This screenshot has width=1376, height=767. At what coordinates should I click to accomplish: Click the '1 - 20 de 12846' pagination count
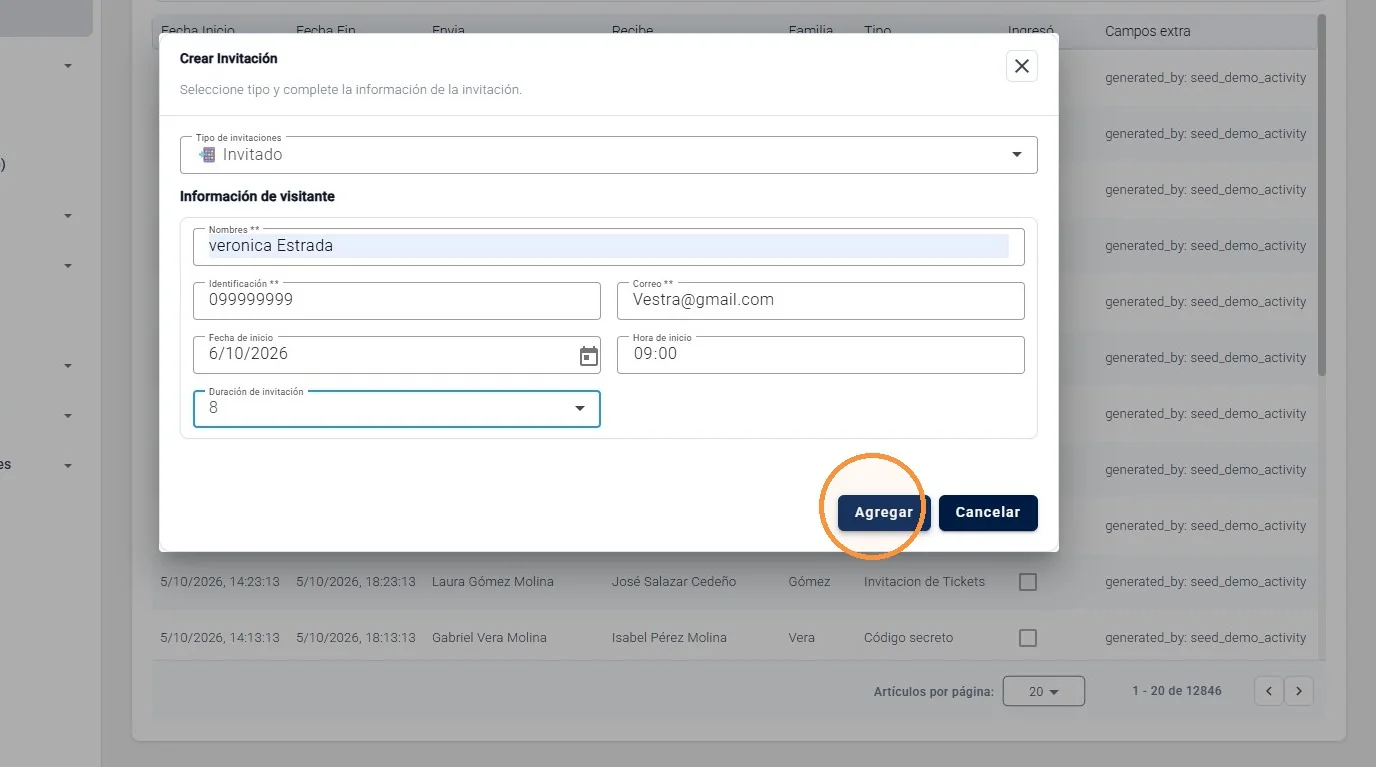[x=1176, y=691]
